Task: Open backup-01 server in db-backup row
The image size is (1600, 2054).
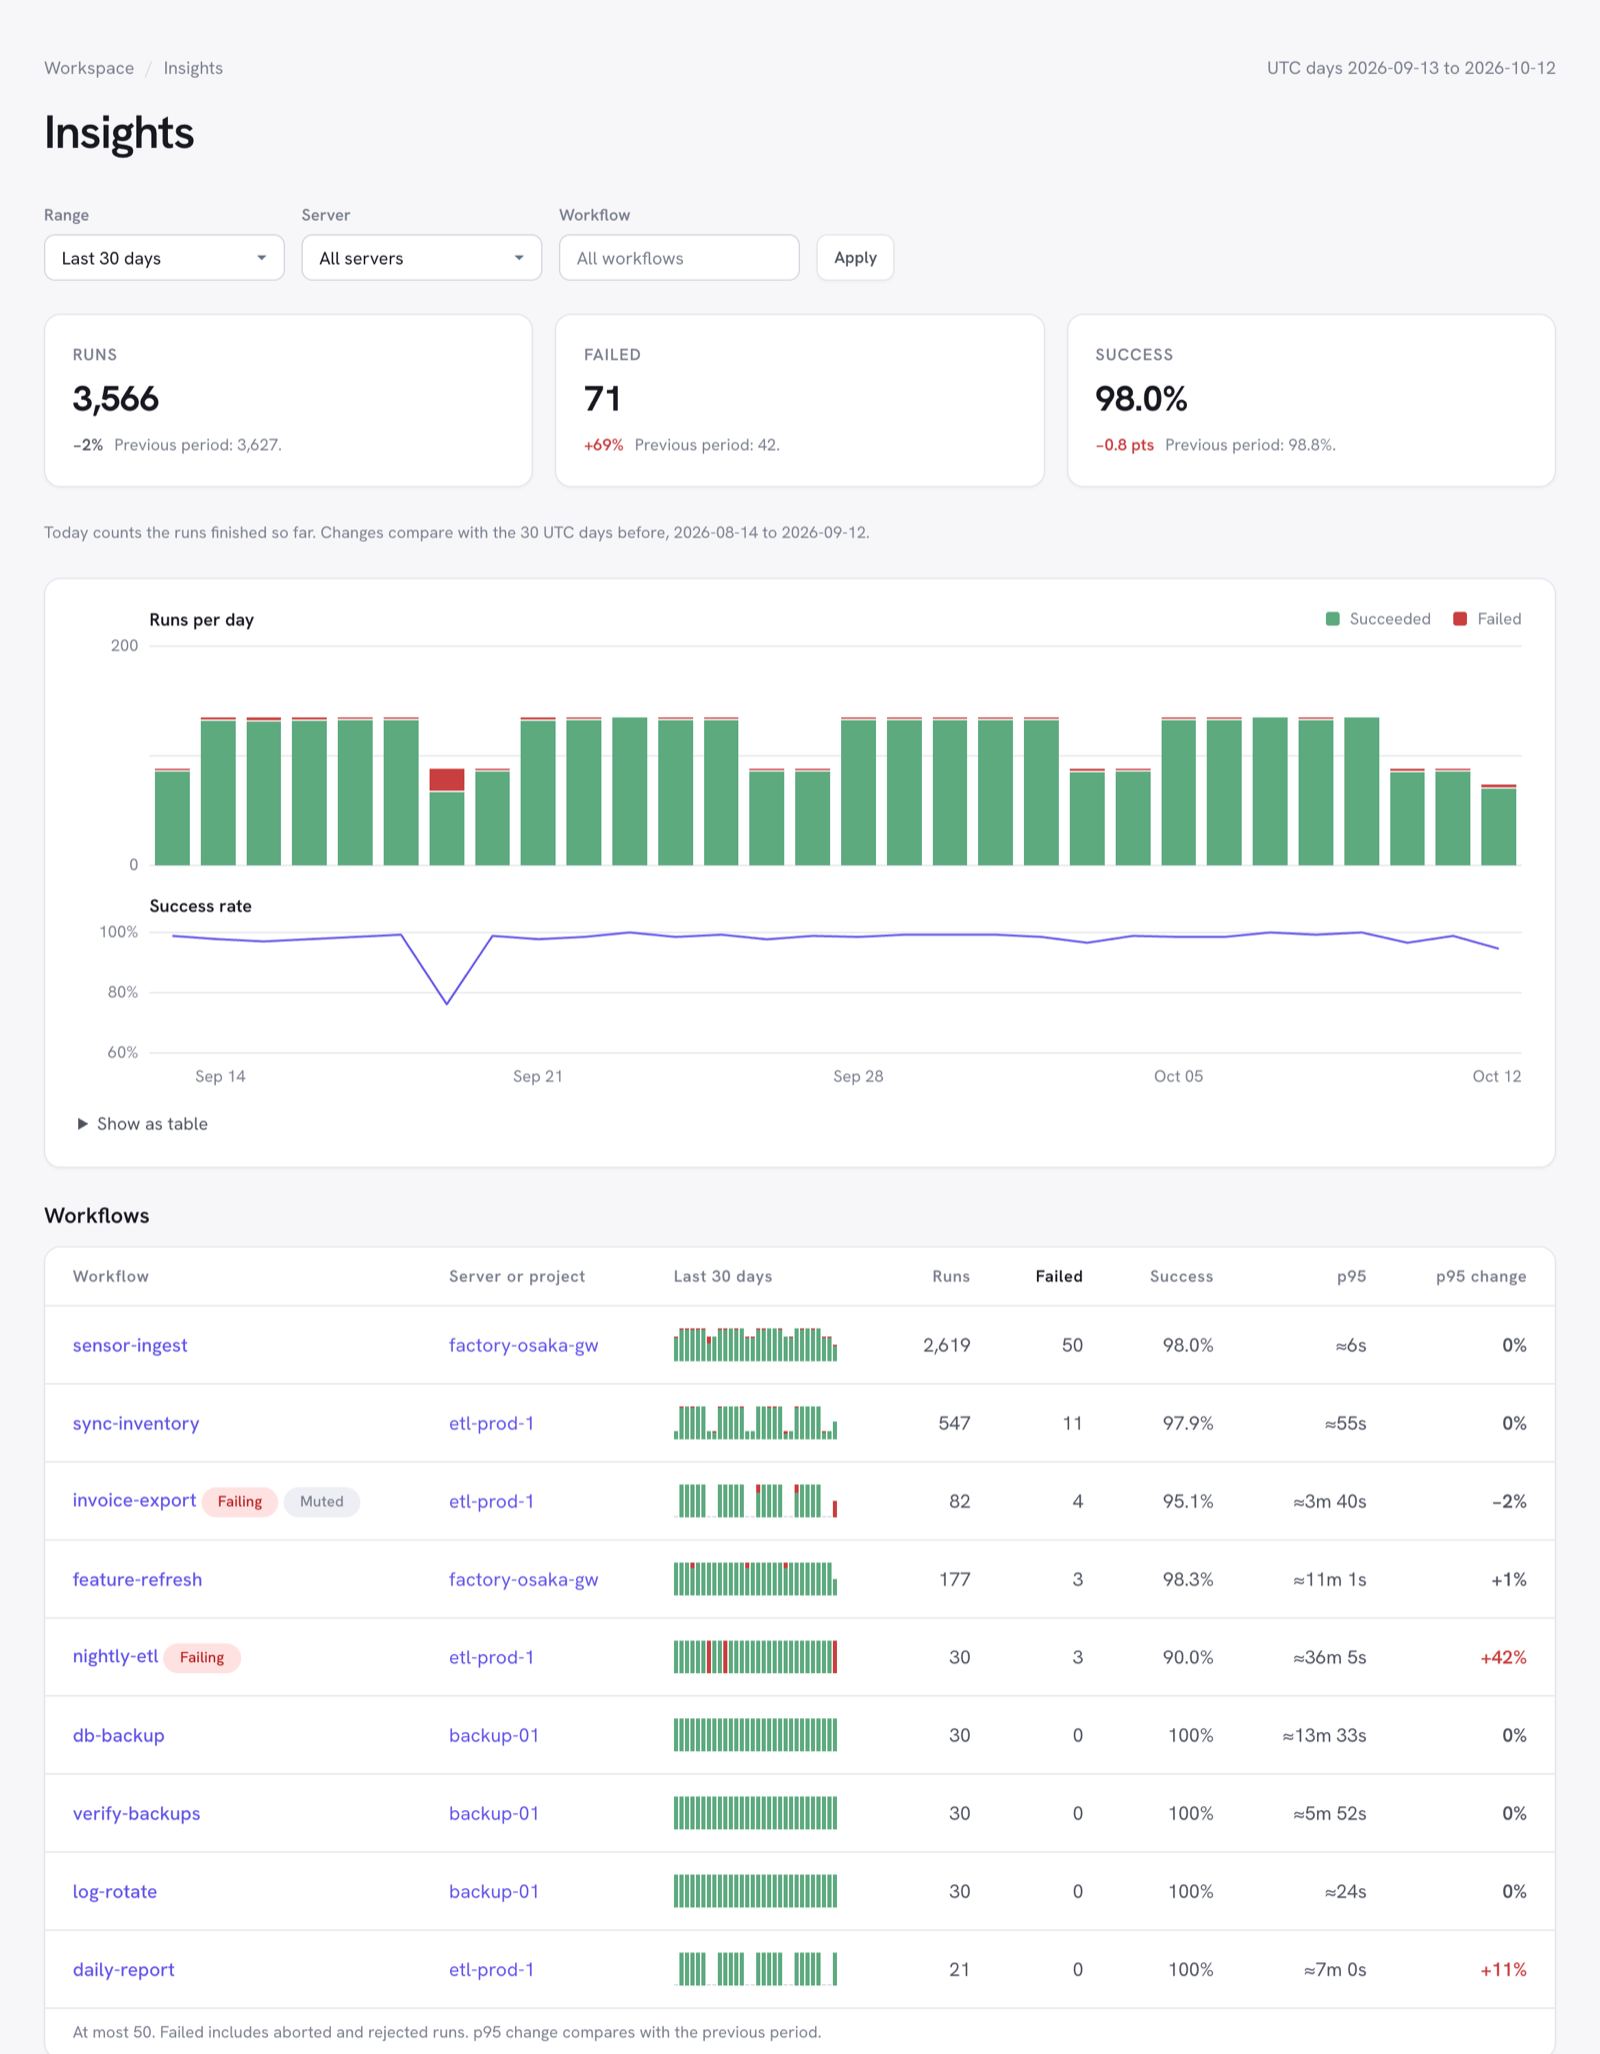Action: pos(494,1735)
